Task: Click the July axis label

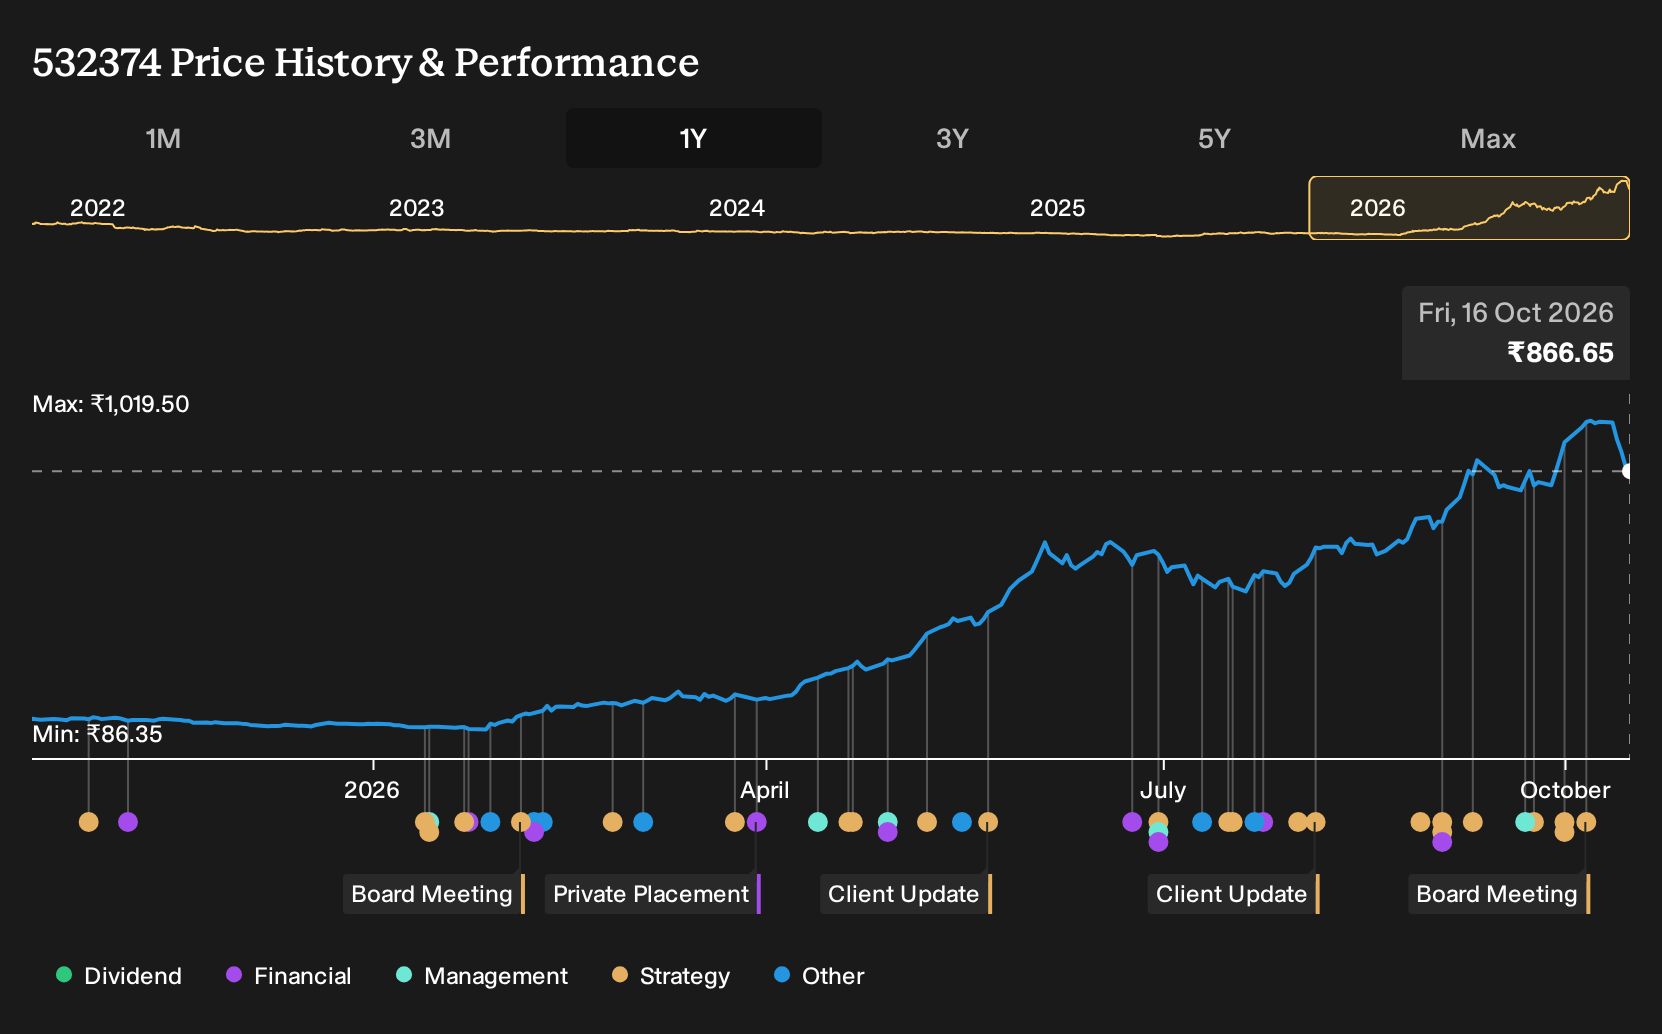Action: (x=1163, y=790)
